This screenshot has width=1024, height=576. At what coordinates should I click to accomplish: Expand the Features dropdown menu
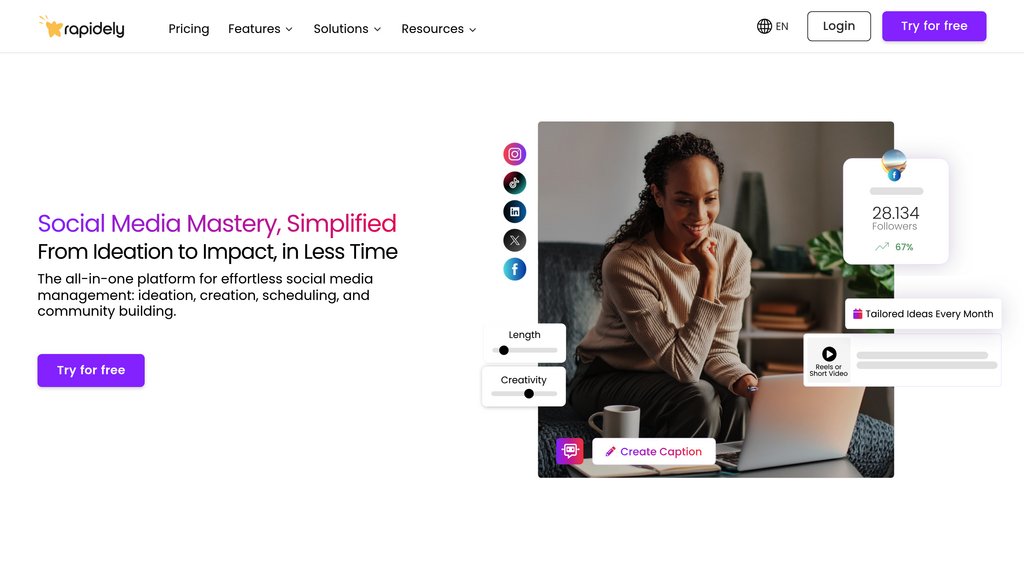click(x=260, y=29)
